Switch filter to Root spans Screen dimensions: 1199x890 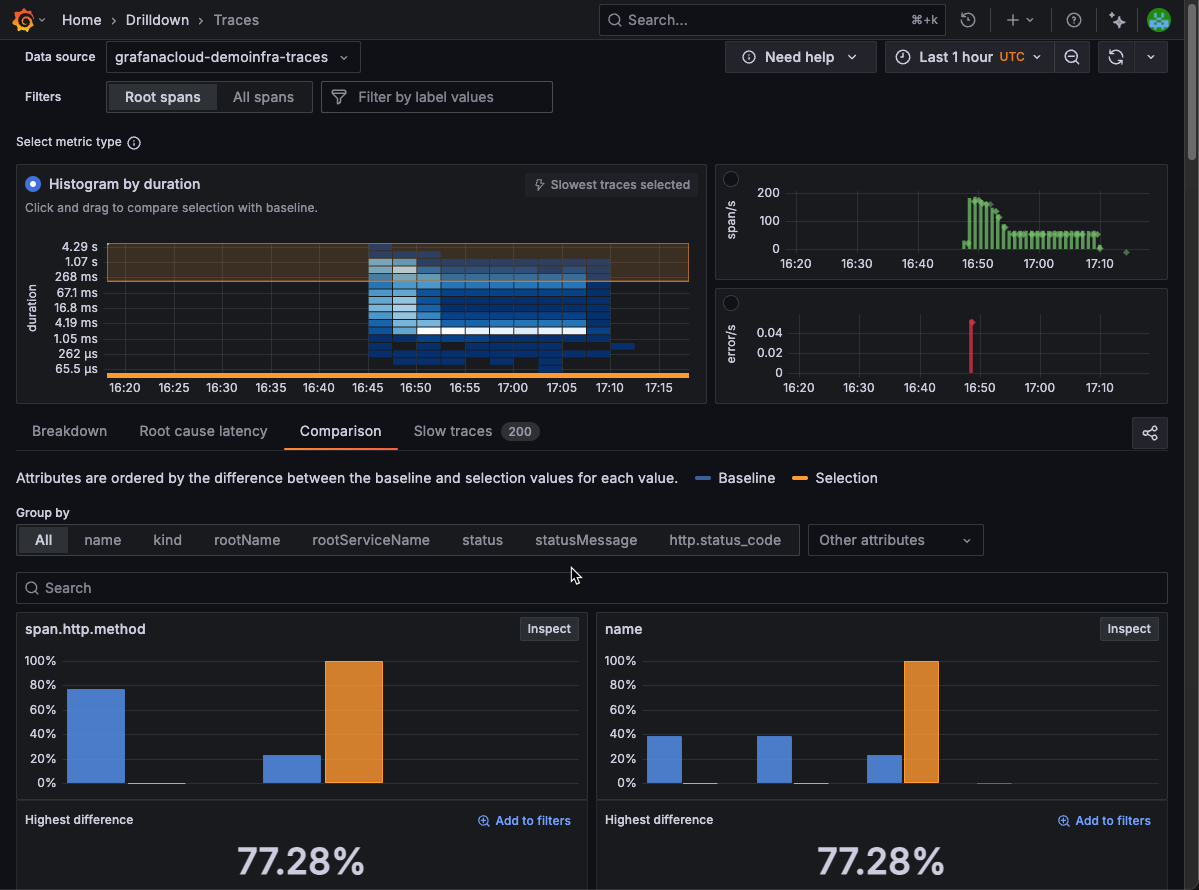(162, 97)
